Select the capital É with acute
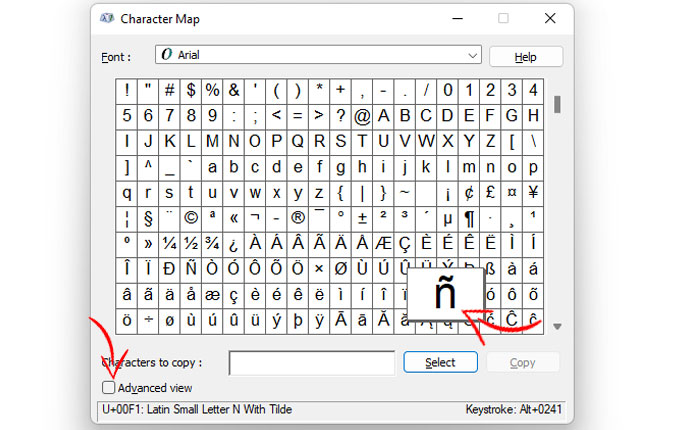 (447, 244)
